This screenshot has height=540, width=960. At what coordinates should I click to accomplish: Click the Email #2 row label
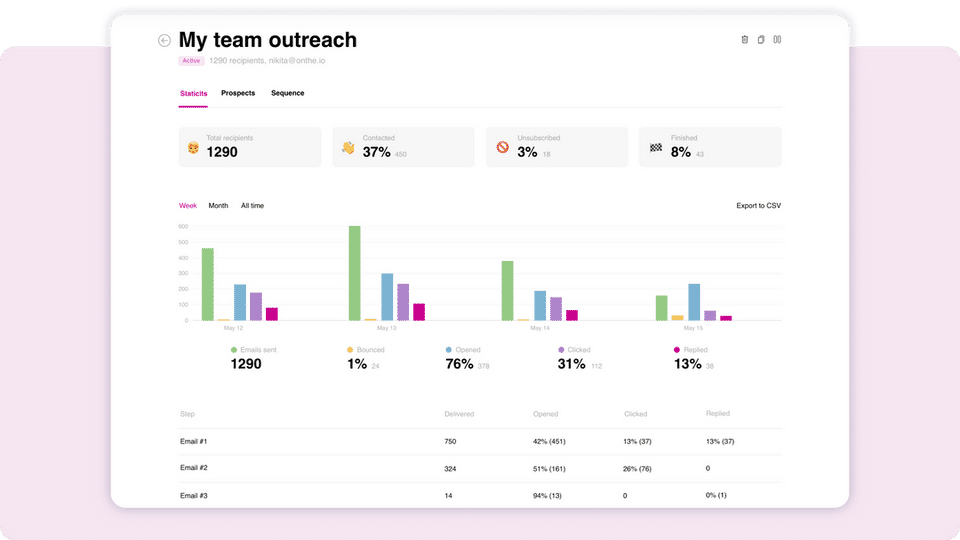click(x=193, y=468)
